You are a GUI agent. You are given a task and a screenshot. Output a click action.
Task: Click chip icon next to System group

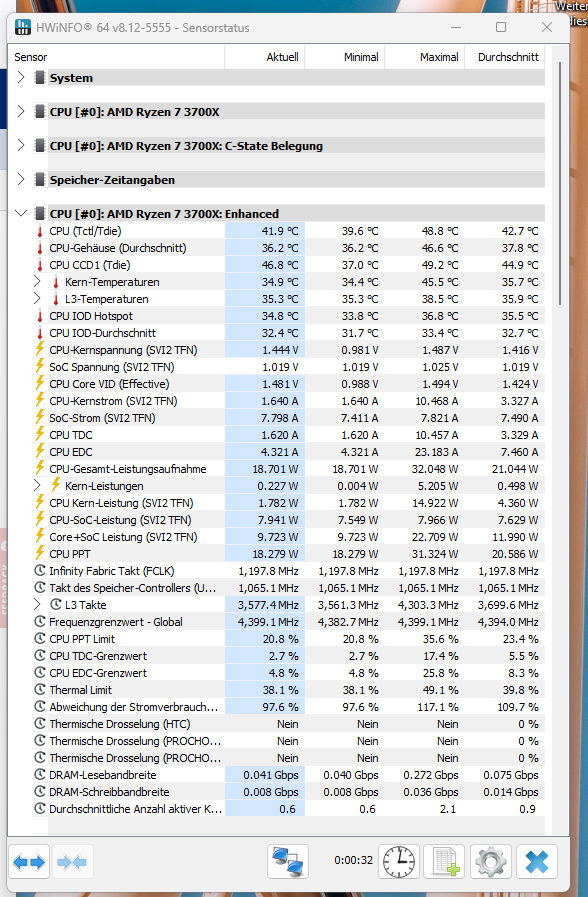(39, 78)
